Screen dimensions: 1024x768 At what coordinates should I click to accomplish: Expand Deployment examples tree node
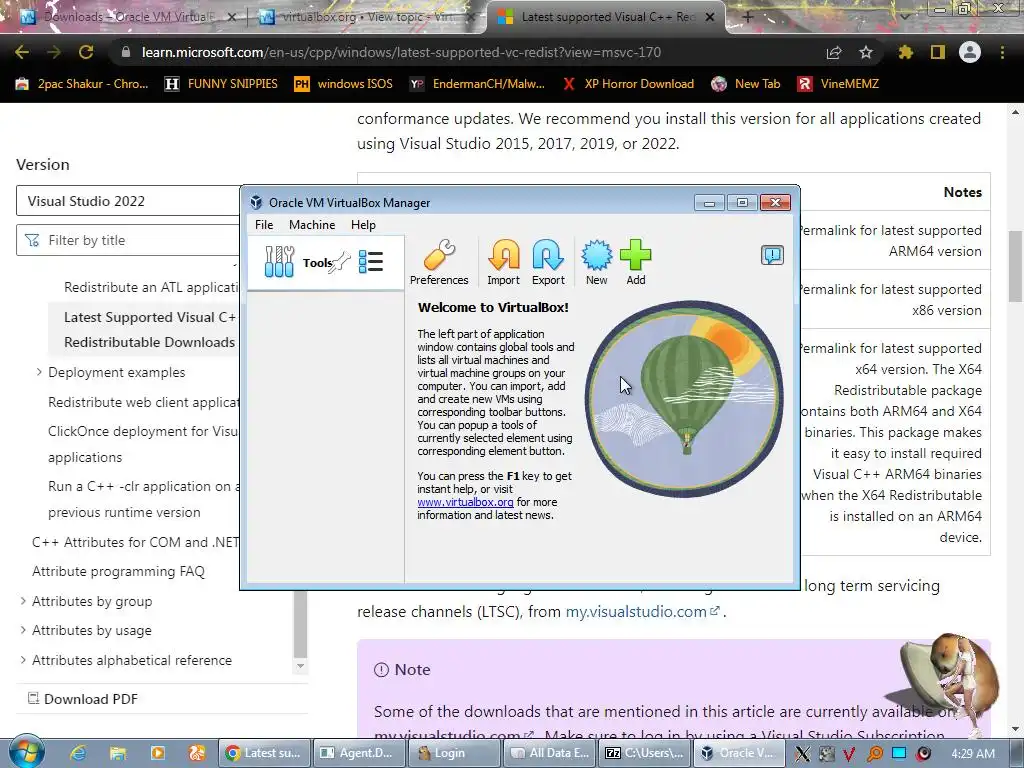coord(39,372)
